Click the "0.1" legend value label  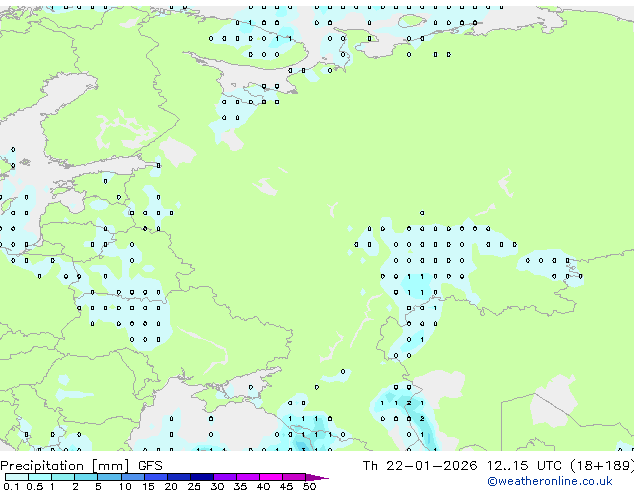tap(11, 486)
